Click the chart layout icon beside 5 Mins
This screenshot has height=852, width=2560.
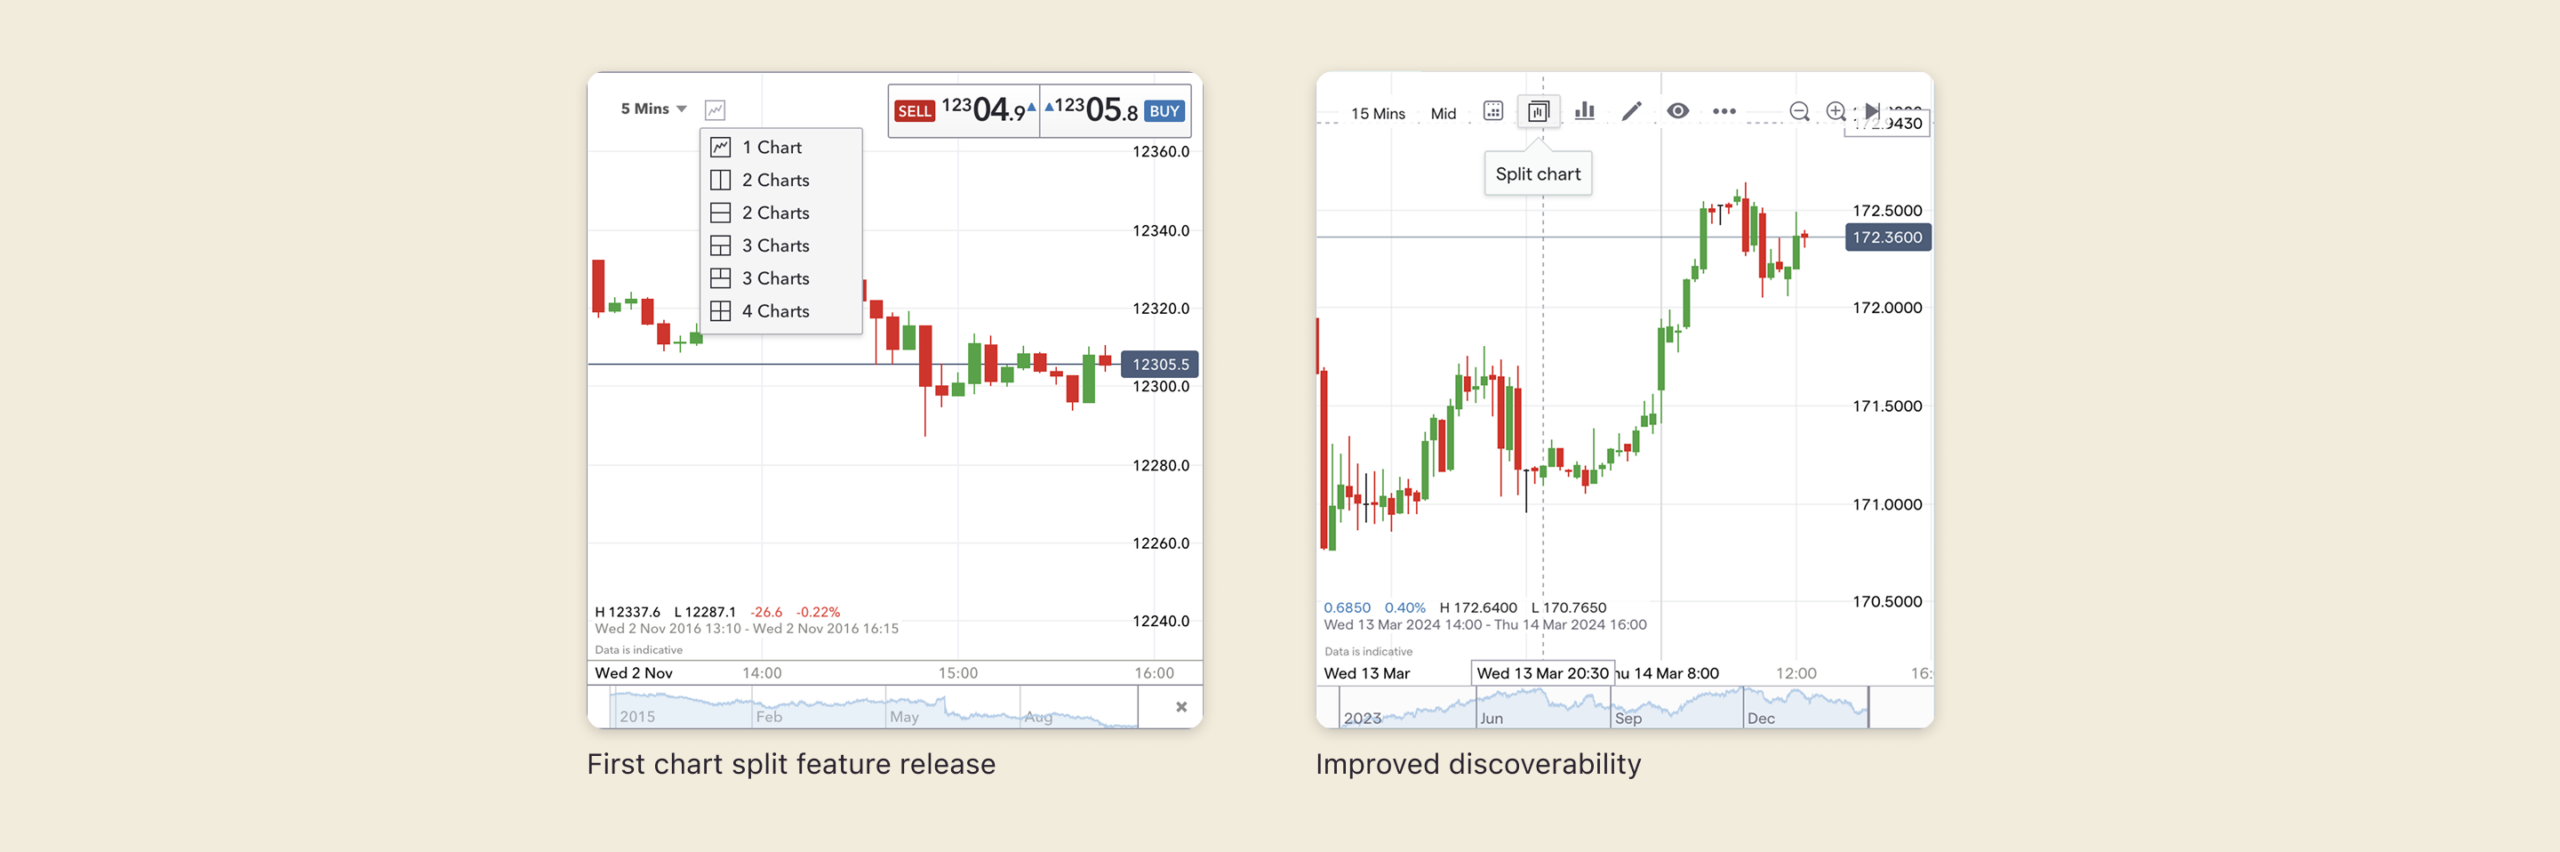point(715,110)
